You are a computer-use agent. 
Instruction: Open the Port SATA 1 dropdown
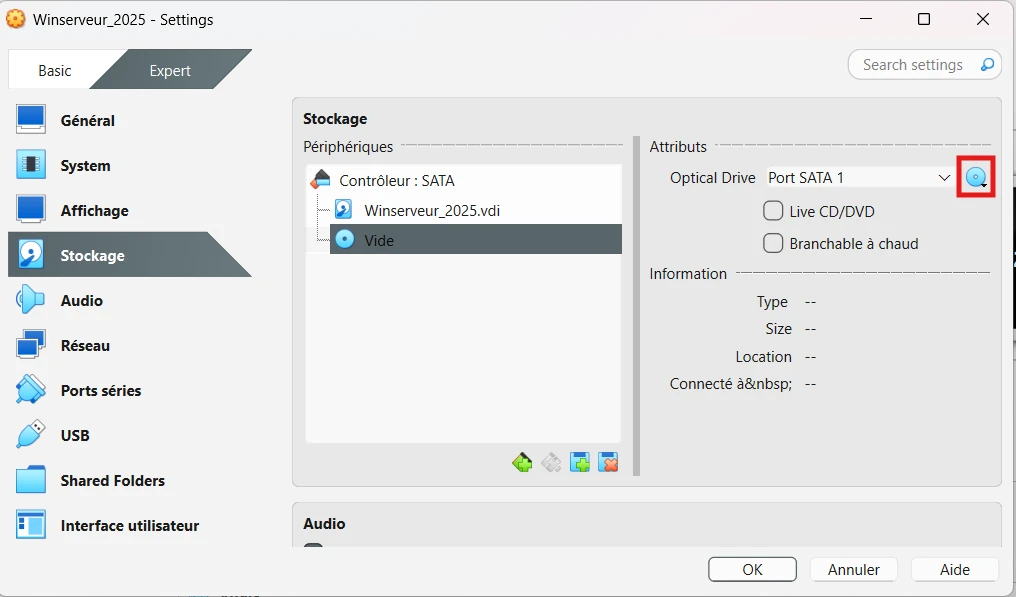coord(860,178)
